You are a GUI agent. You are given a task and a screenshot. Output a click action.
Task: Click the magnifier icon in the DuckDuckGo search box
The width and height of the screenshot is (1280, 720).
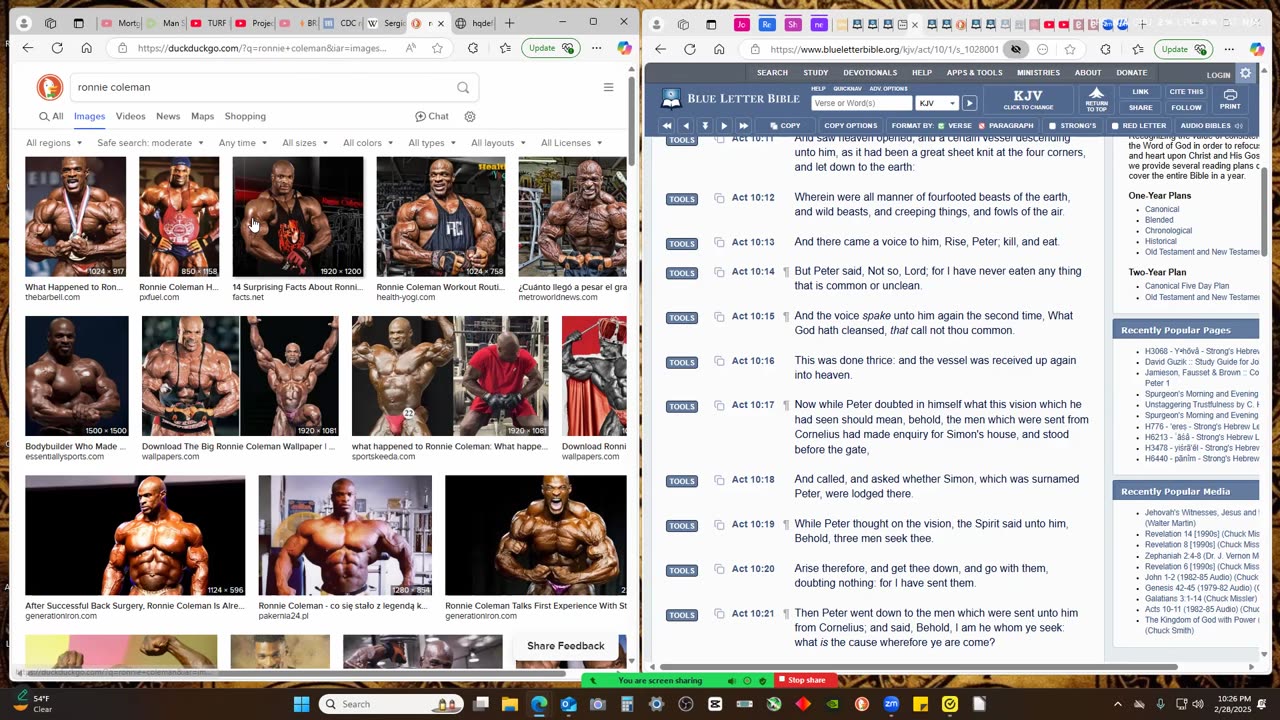463,88
